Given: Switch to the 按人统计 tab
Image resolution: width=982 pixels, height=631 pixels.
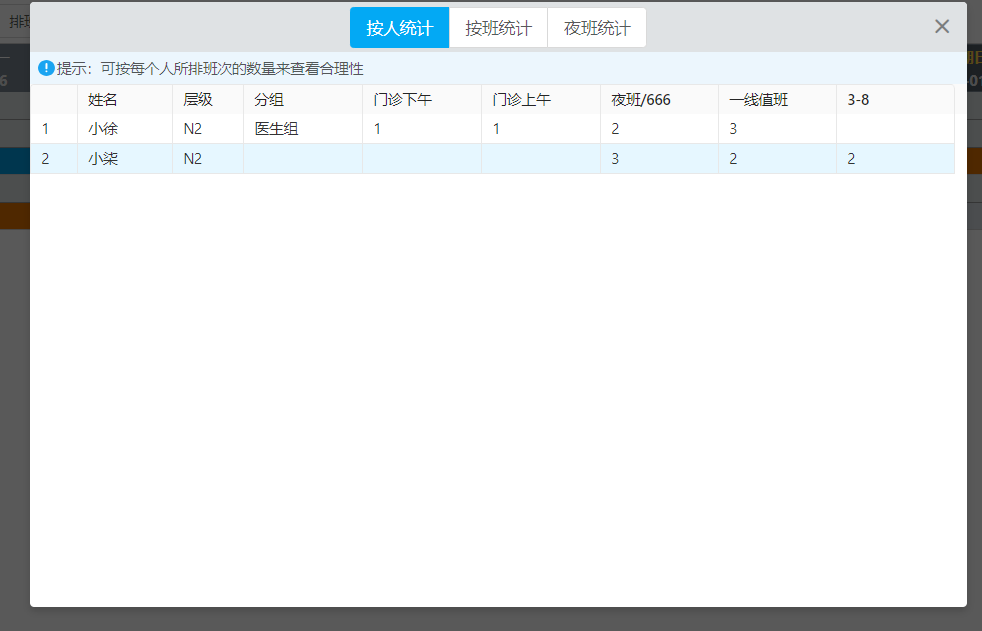Looking at the screenshot, I should [x=400, y=28].
